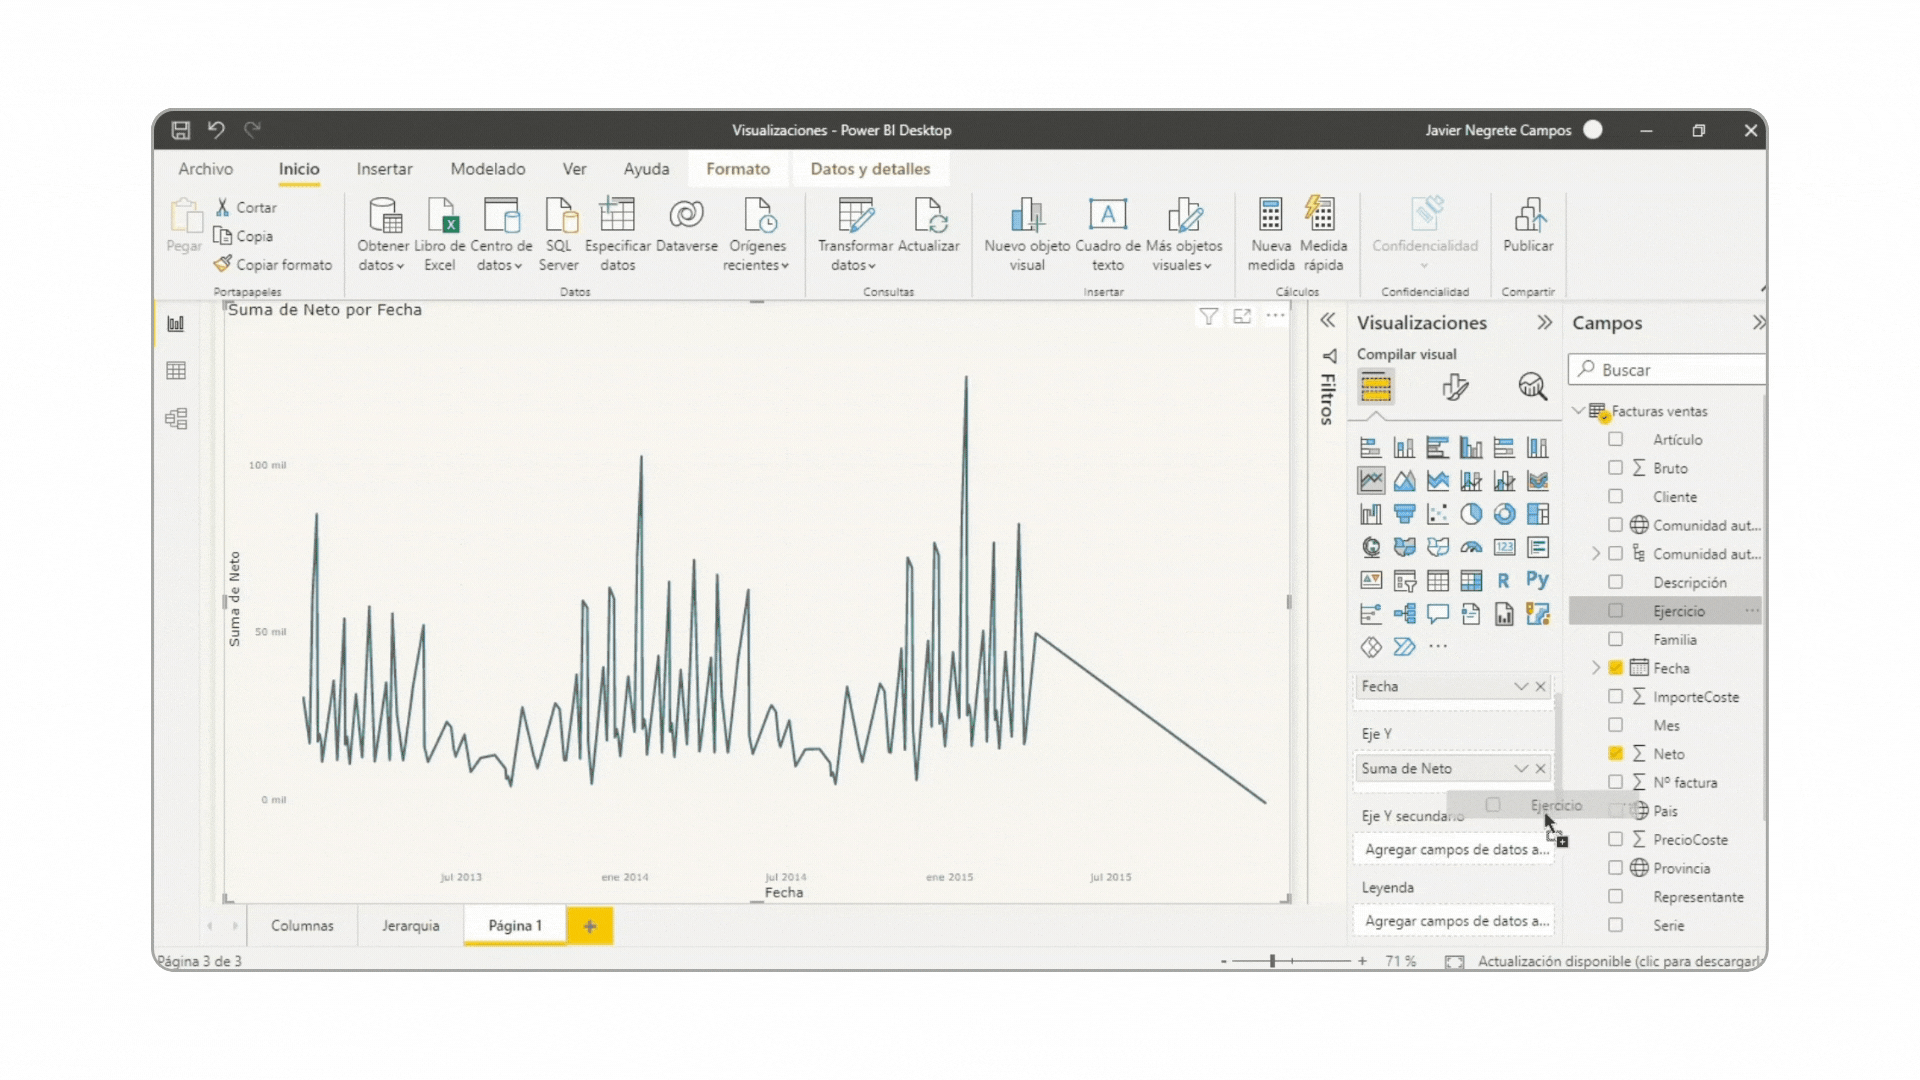Image resolution: width=1920 pixels, height=1080 pixels.
Task: Select the Python visual icon
Action: point(1537,580)
